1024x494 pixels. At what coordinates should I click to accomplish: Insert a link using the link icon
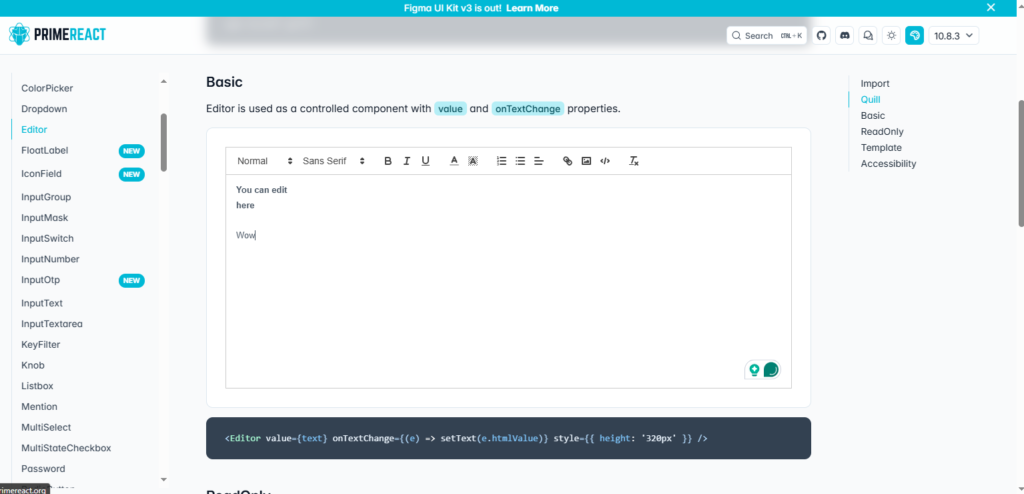tap(568, 161)
